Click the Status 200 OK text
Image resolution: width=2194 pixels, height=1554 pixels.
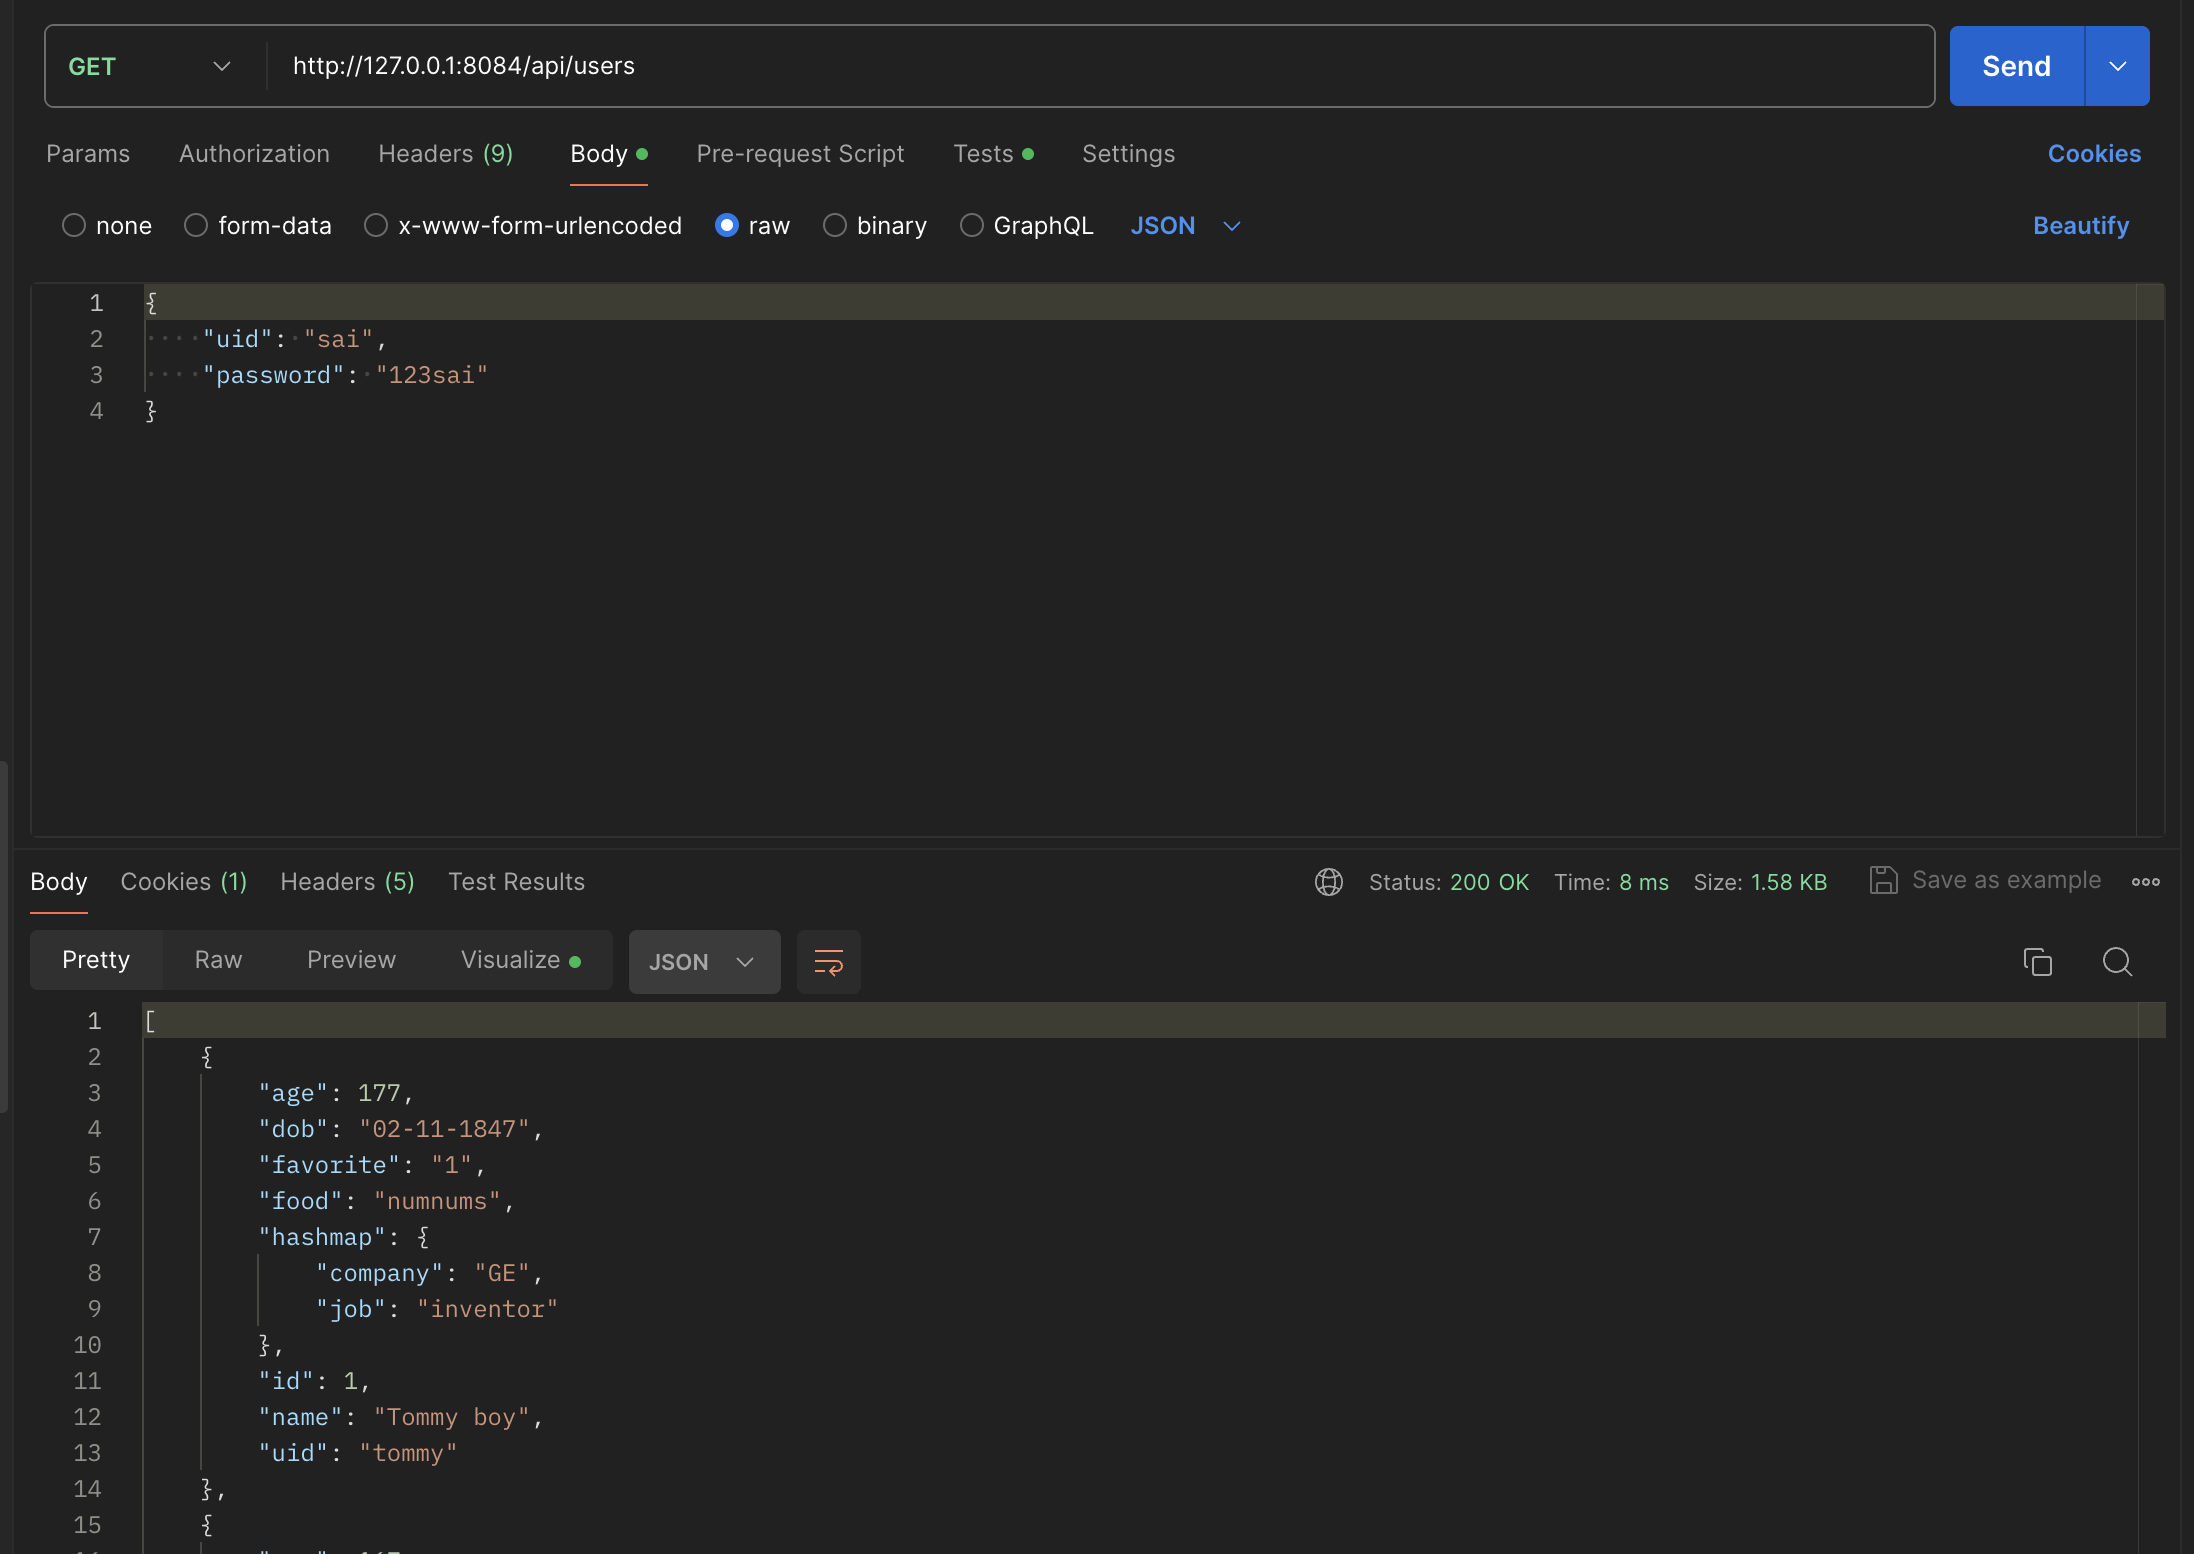[1448, 882]
